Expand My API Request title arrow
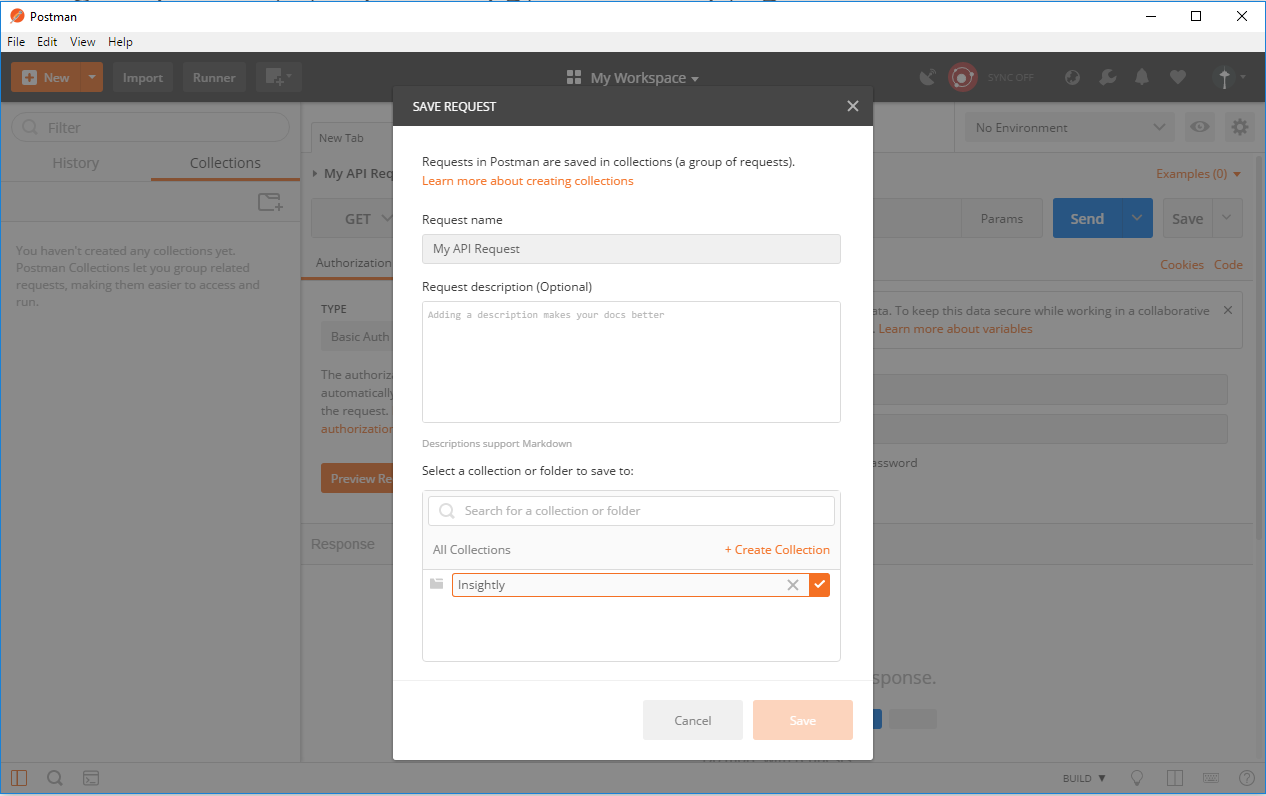 315,174
